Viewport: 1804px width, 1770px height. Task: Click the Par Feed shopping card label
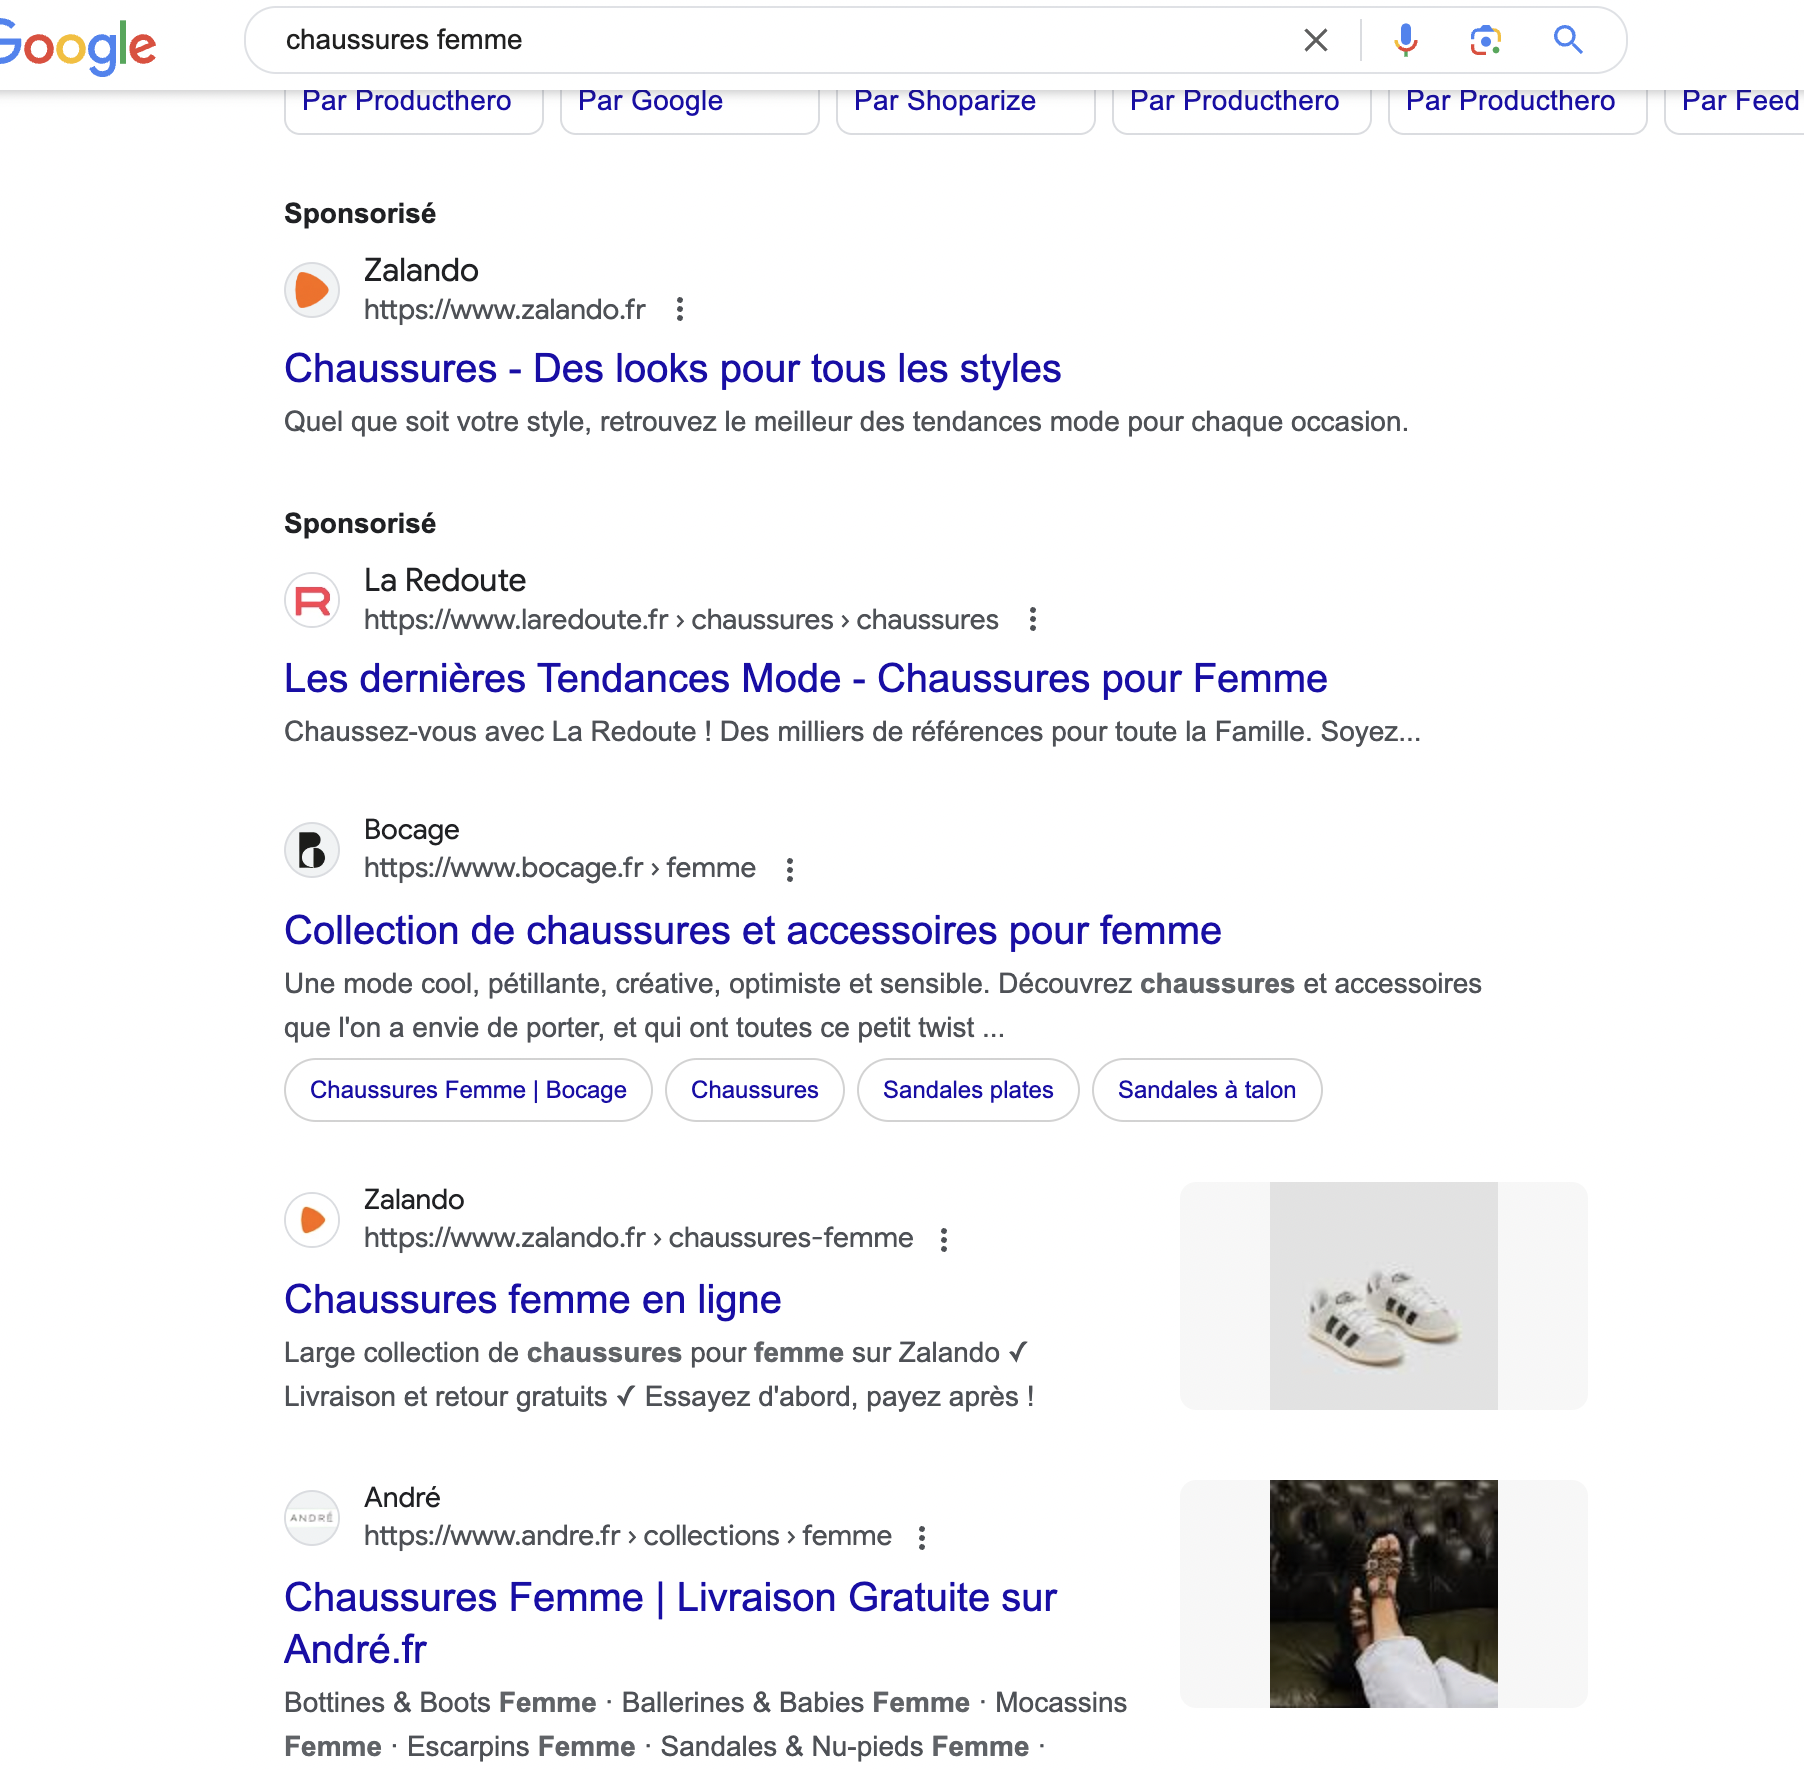pyautogui.click(x=1741, y=101)
